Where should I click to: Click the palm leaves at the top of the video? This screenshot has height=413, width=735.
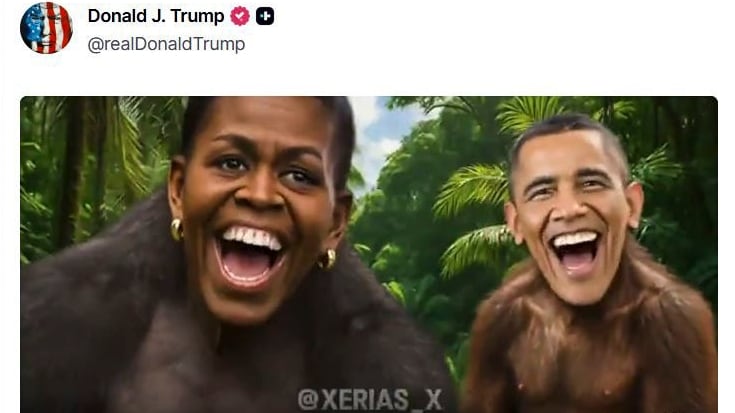tap(530, 113)
